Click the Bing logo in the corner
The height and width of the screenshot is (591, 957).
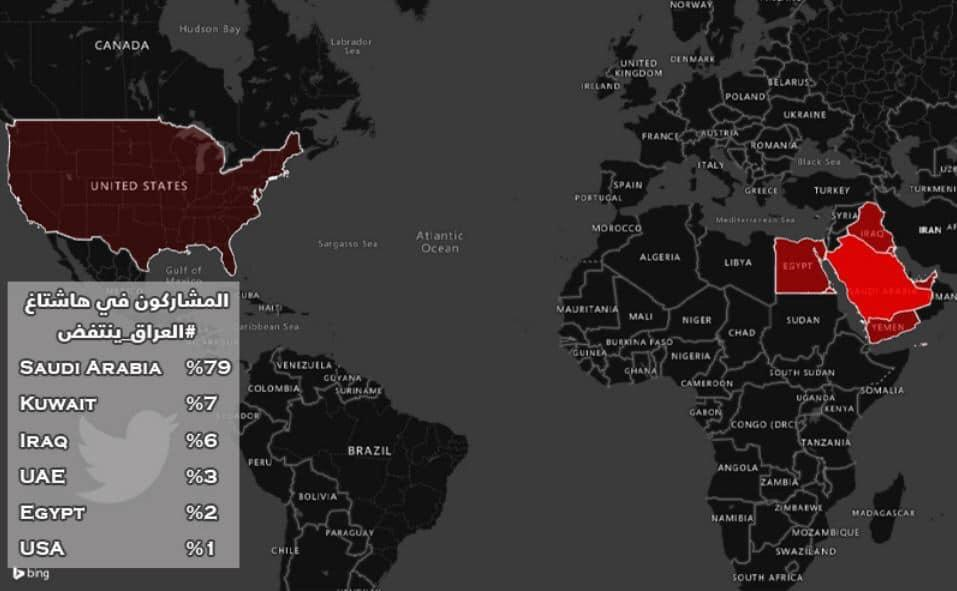click(x=30, y=574)
